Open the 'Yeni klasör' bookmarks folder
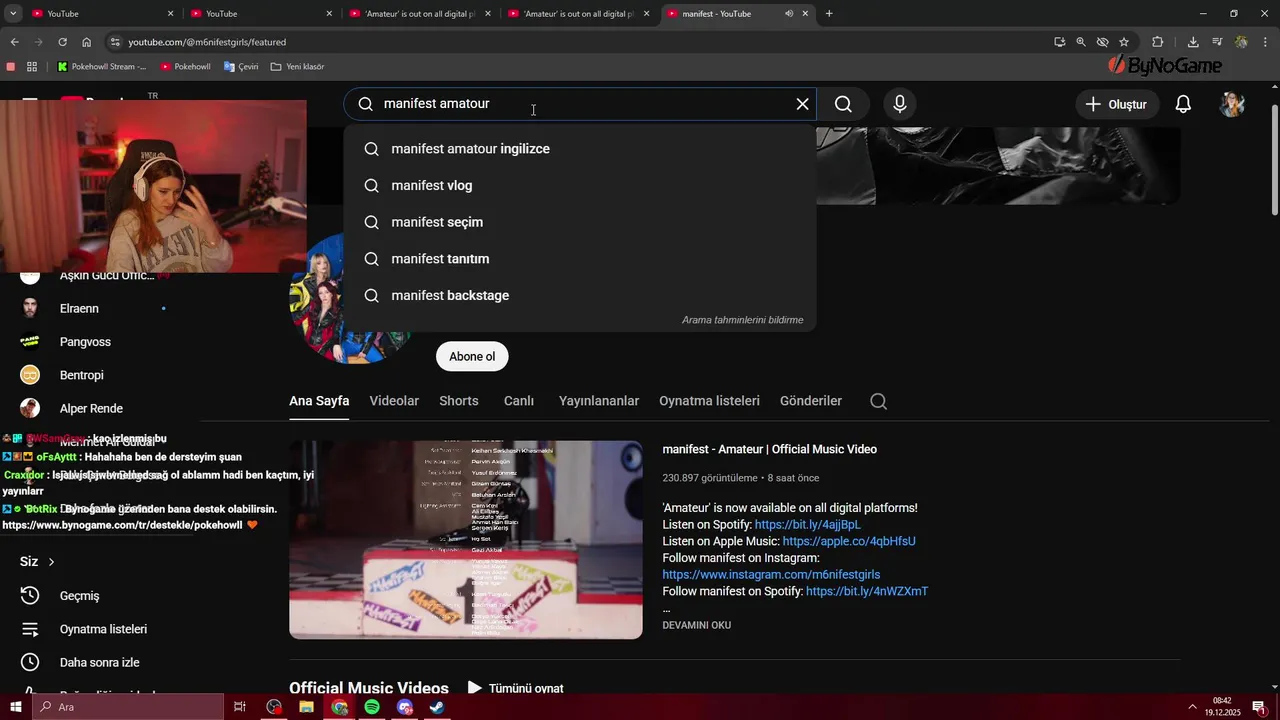The width and height of the screenshot is (1280, 720). point(297,67)
